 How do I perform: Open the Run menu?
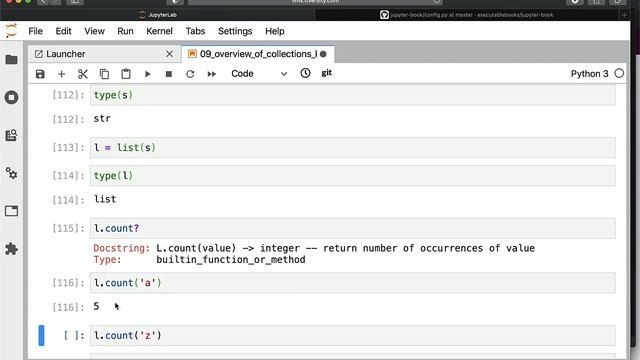125,31
